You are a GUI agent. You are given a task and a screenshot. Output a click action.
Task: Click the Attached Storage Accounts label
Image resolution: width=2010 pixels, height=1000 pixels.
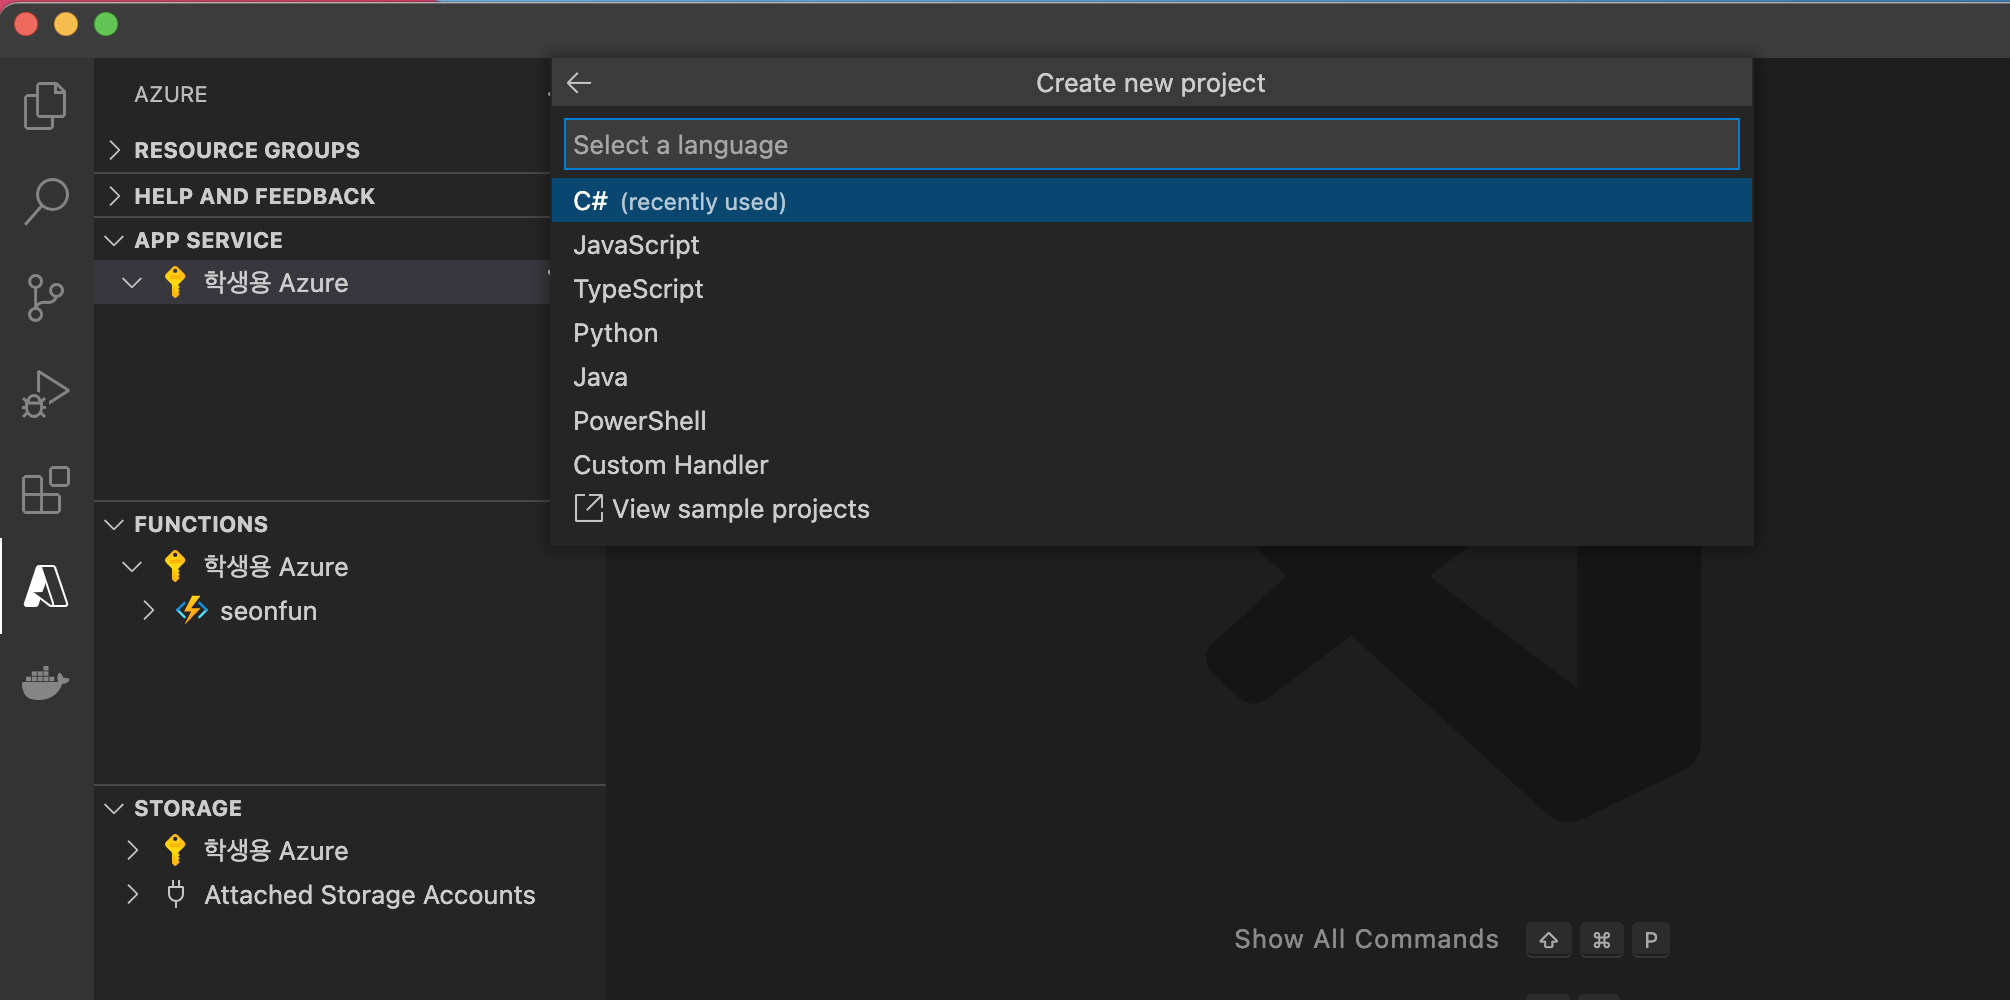370,895
